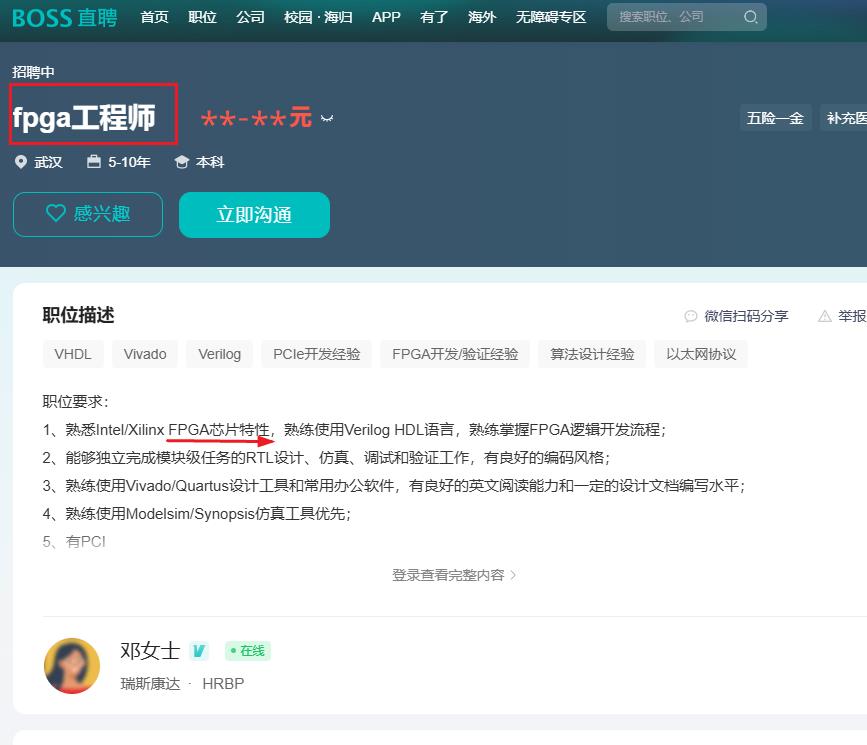Click the recruiter verified badge icon
867x745 pixels.
tap(199, 651)
